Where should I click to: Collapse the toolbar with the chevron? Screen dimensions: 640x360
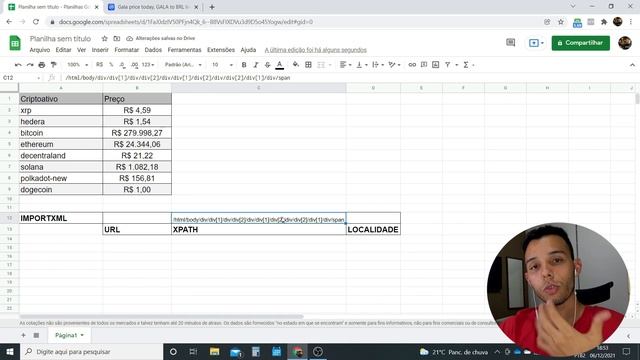point(632,65)
